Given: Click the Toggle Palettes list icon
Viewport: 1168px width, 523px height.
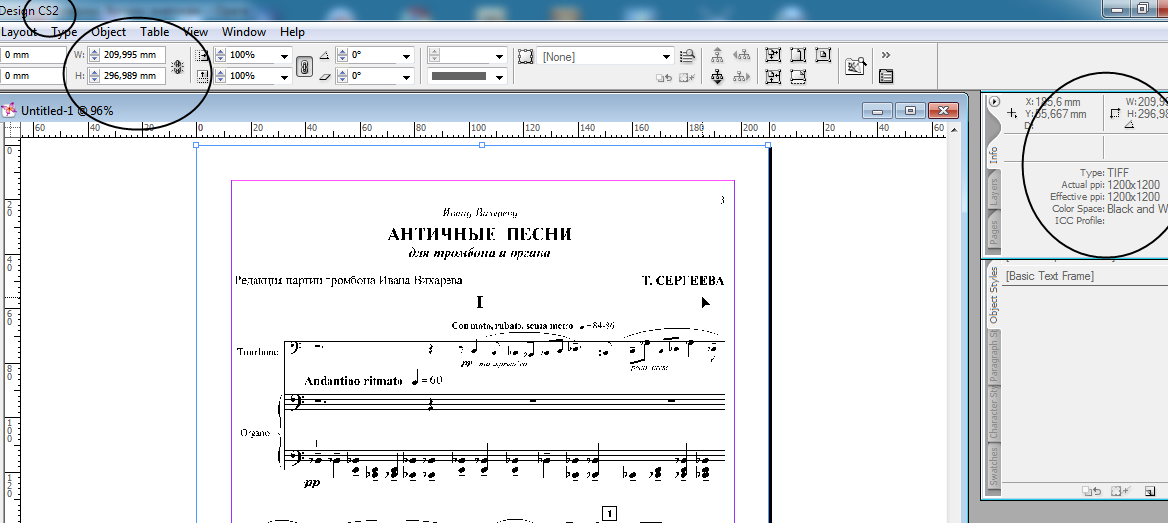Looking at the screenshot, I should (x=886, y=76).
